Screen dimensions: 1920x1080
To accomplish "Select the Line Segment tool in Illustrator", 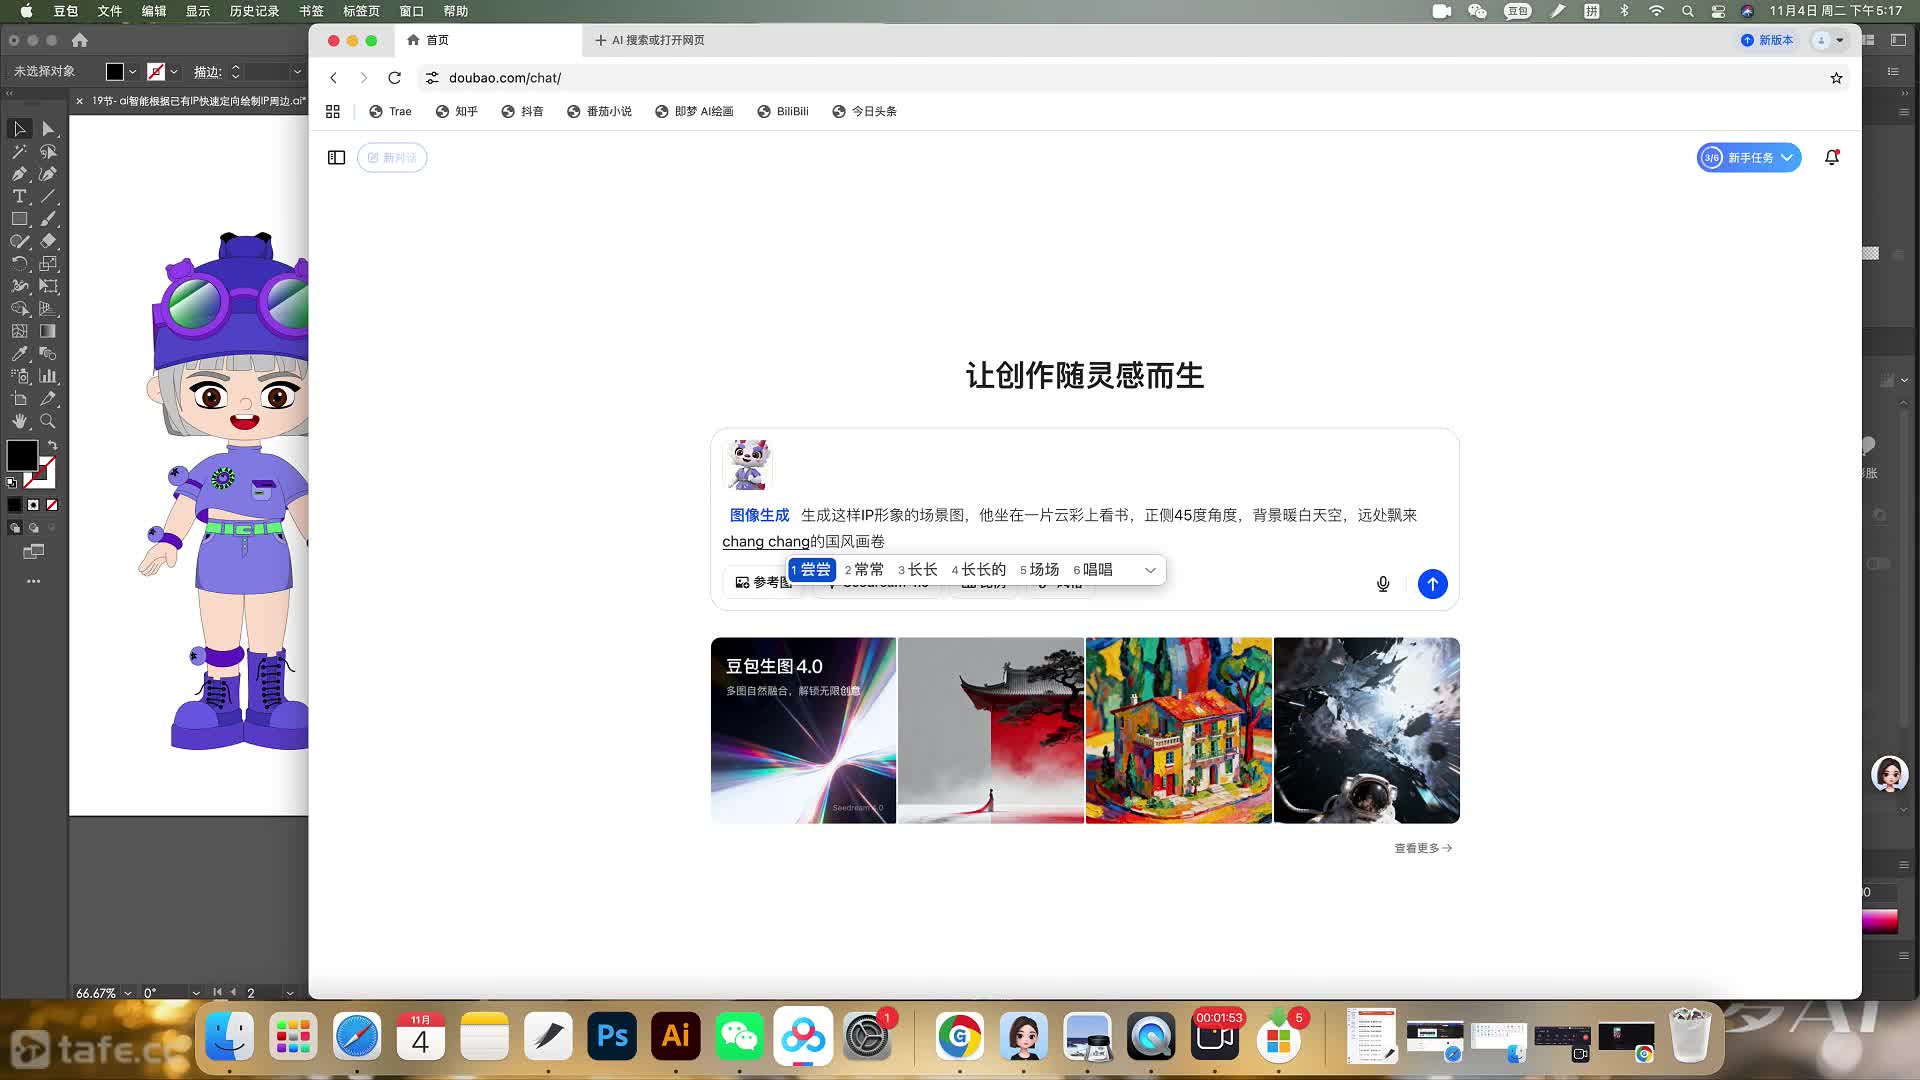I will (x=48, y=196).
